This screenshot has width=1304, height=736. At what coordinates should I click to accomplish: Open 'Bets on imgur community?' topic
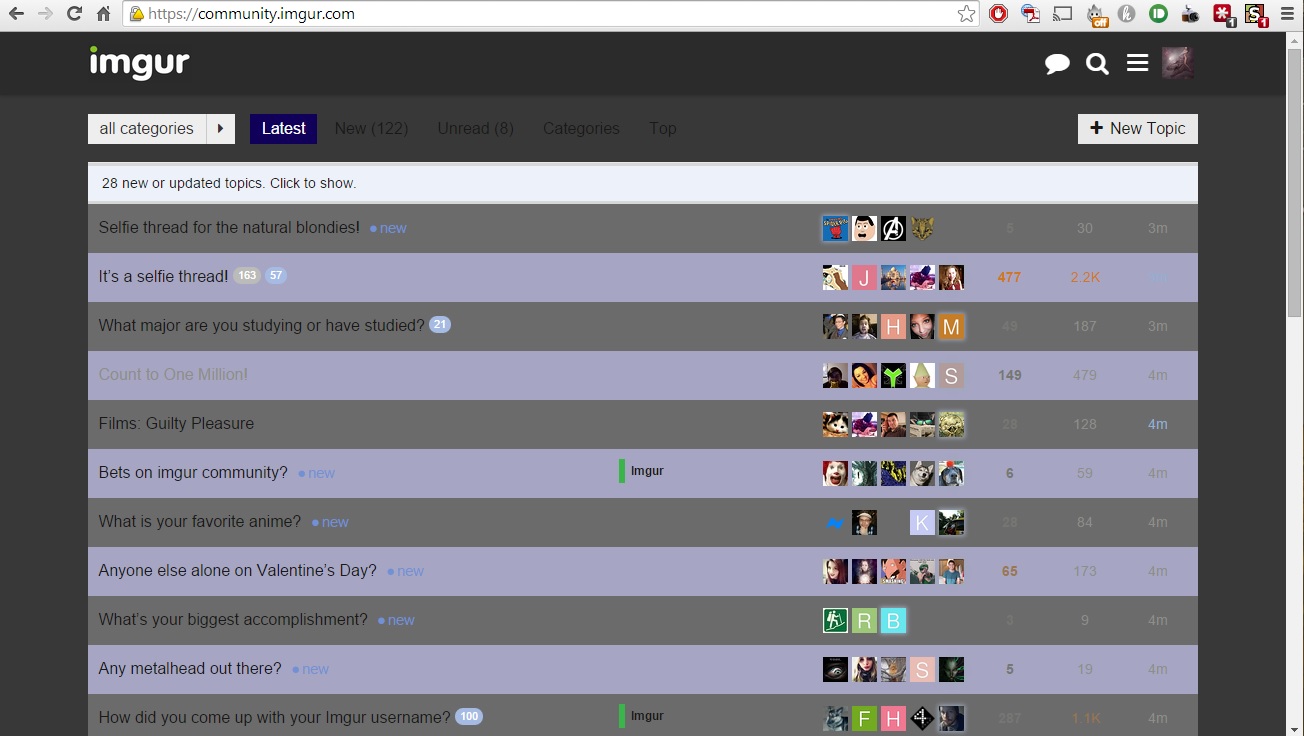pyautogui.click(x=193, y=472)
